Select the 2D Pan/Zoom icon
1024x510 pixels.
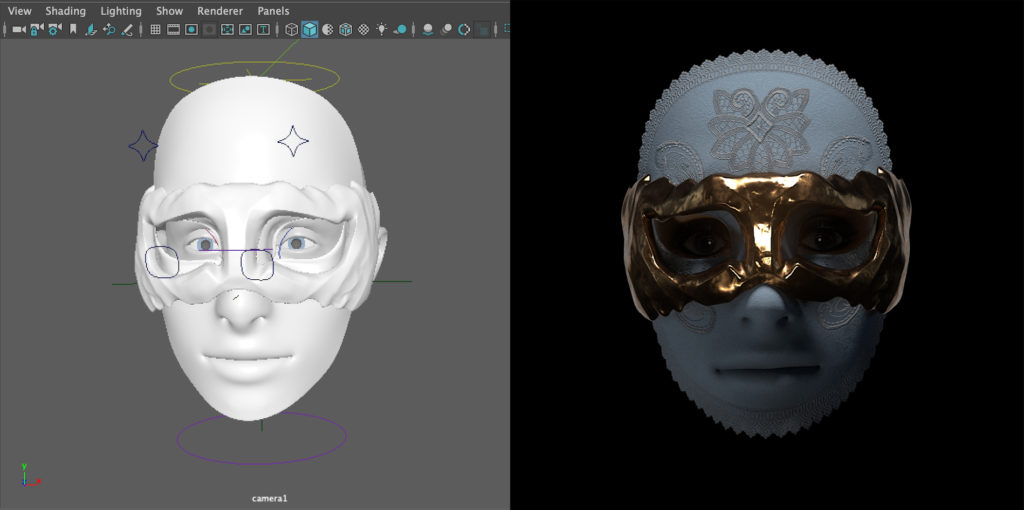pos(109,29)
